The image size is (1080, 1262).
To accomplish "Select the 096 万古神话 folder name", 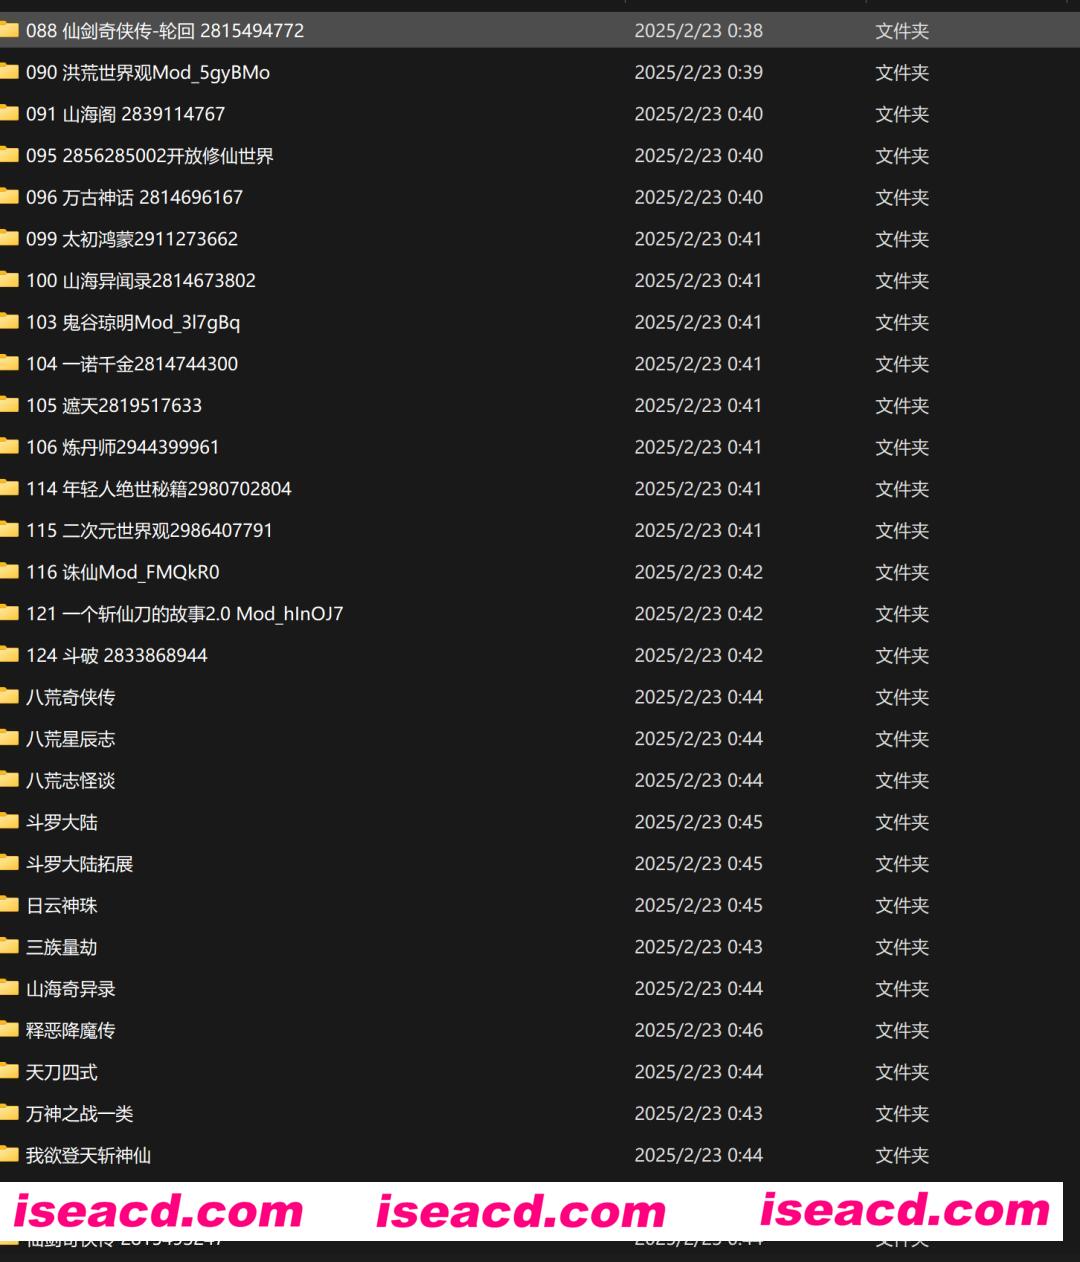I will tap(134, 198).
